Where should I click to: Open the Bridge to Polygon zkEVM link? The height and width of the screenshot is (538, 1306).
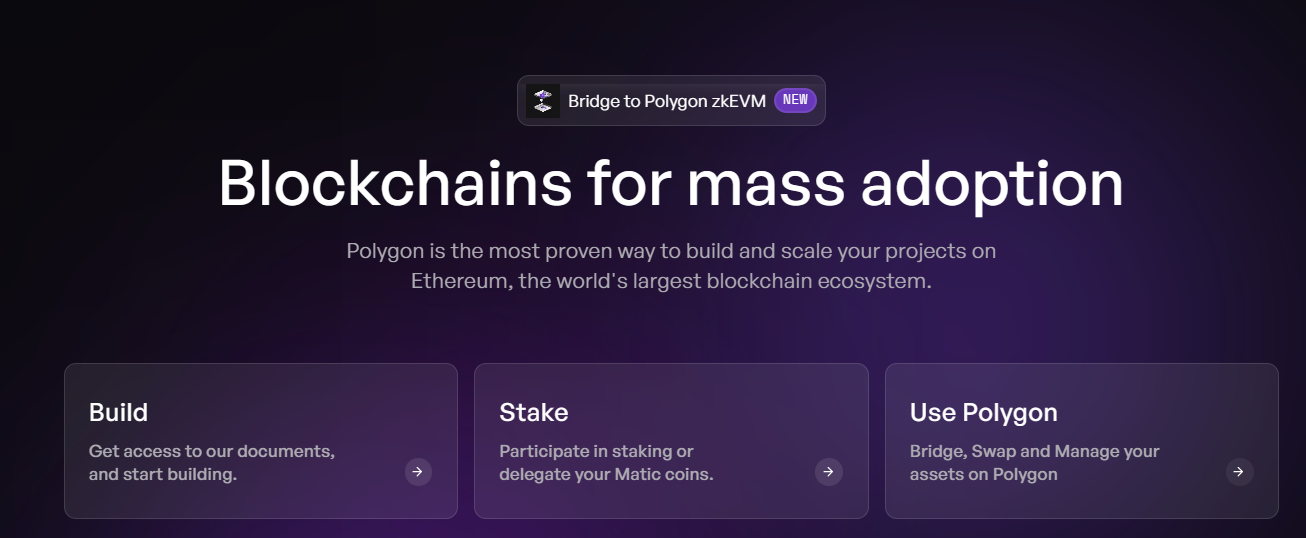[x=666, y=101]
